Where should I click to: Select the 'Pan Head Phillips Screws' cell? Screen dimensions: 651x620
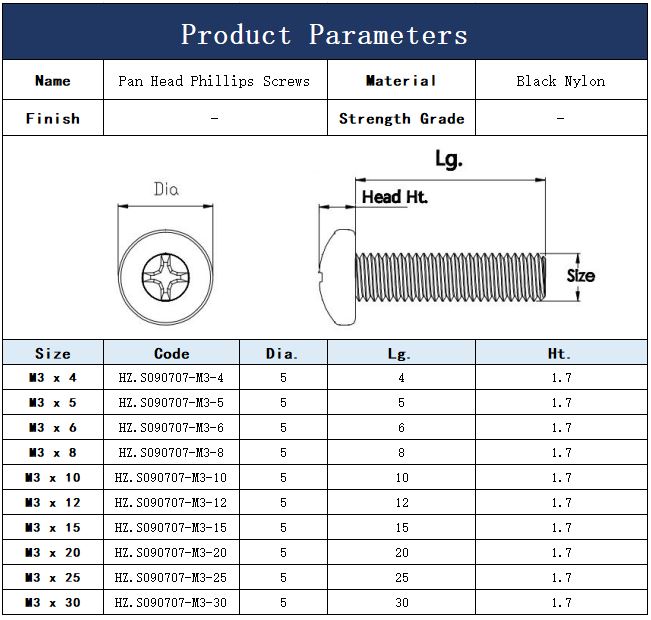pos(214,81)
